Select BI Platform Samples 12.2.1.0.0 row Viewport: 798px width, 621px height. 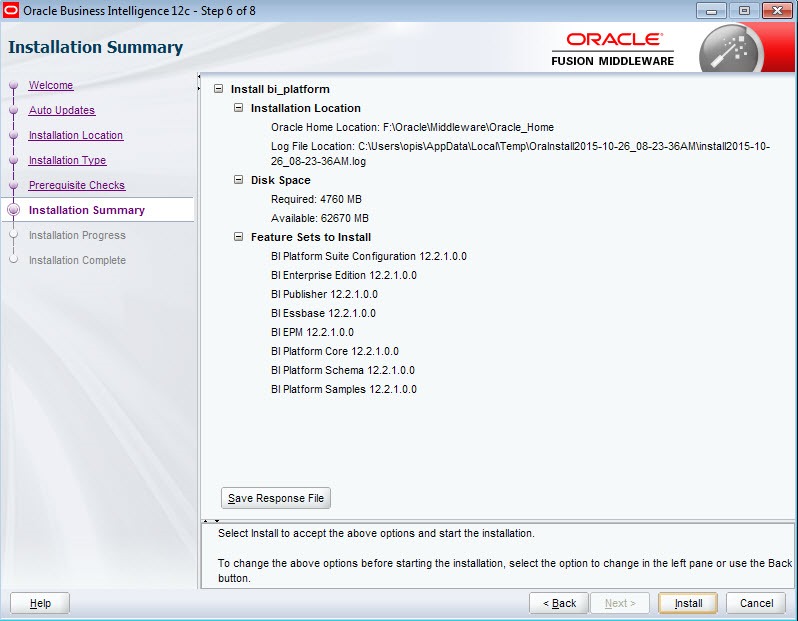[x=344, y=389]
